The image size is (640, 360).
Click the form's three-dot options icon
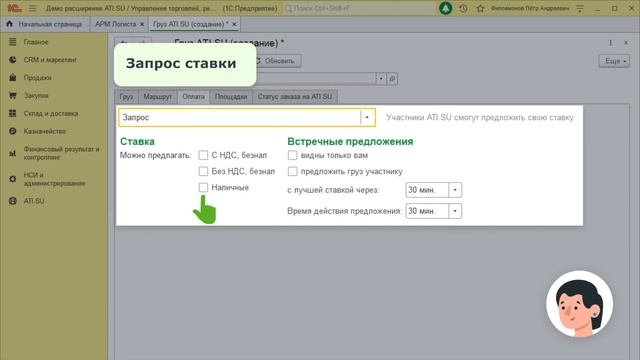point(611,42)
